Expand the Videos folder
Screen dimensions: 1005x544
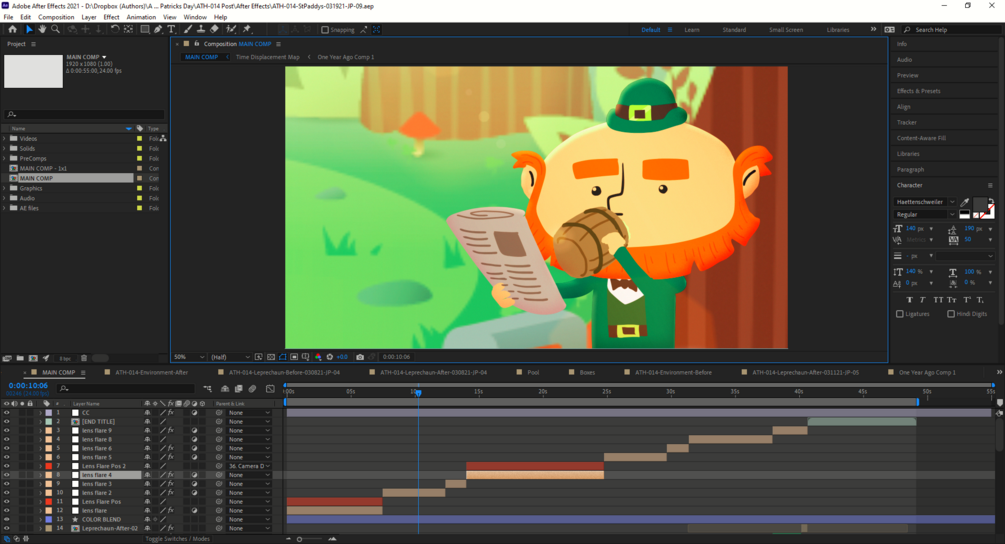pos(4,138)
